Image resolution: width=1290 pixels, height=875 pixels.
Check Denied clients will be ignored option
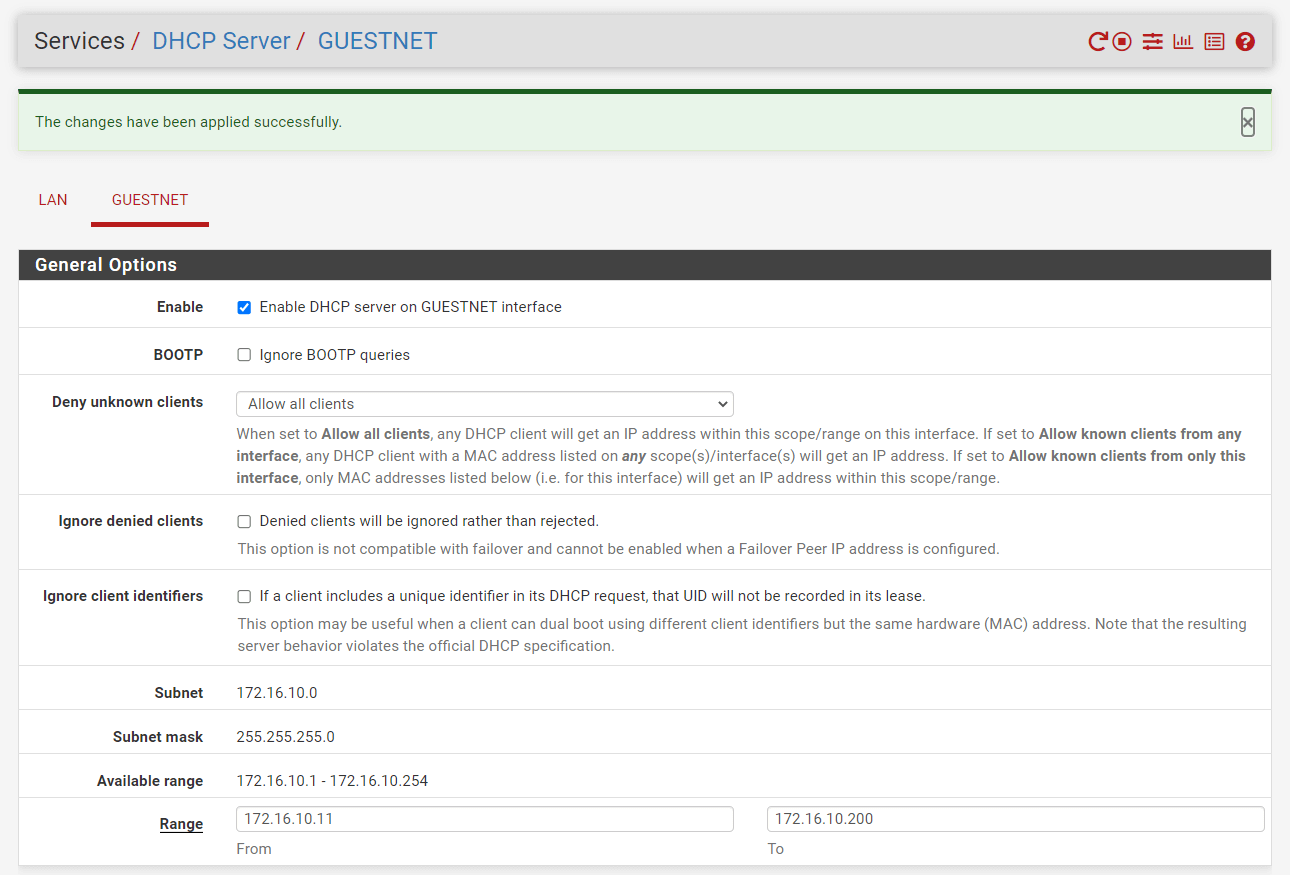pyautogui.click(x=244, y=521)
